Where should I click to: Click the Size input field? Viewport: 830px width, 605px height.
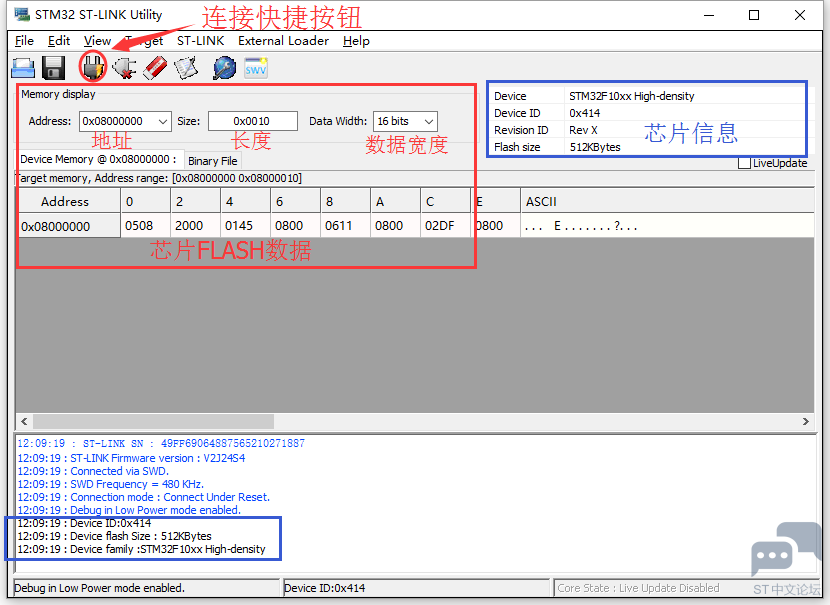point(252,122)
